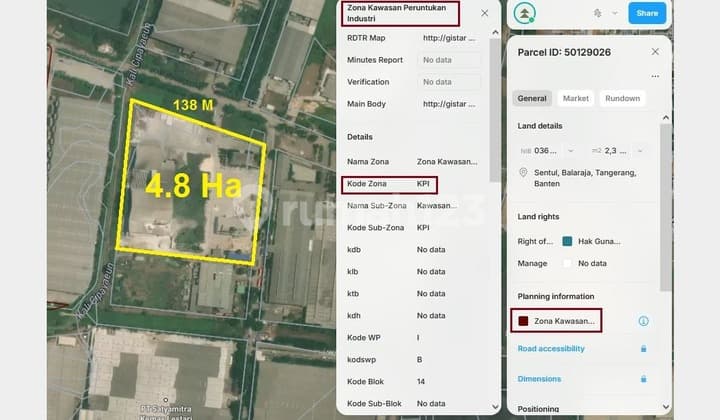Open Zona Kawasan planning info icon

point(643,321)
